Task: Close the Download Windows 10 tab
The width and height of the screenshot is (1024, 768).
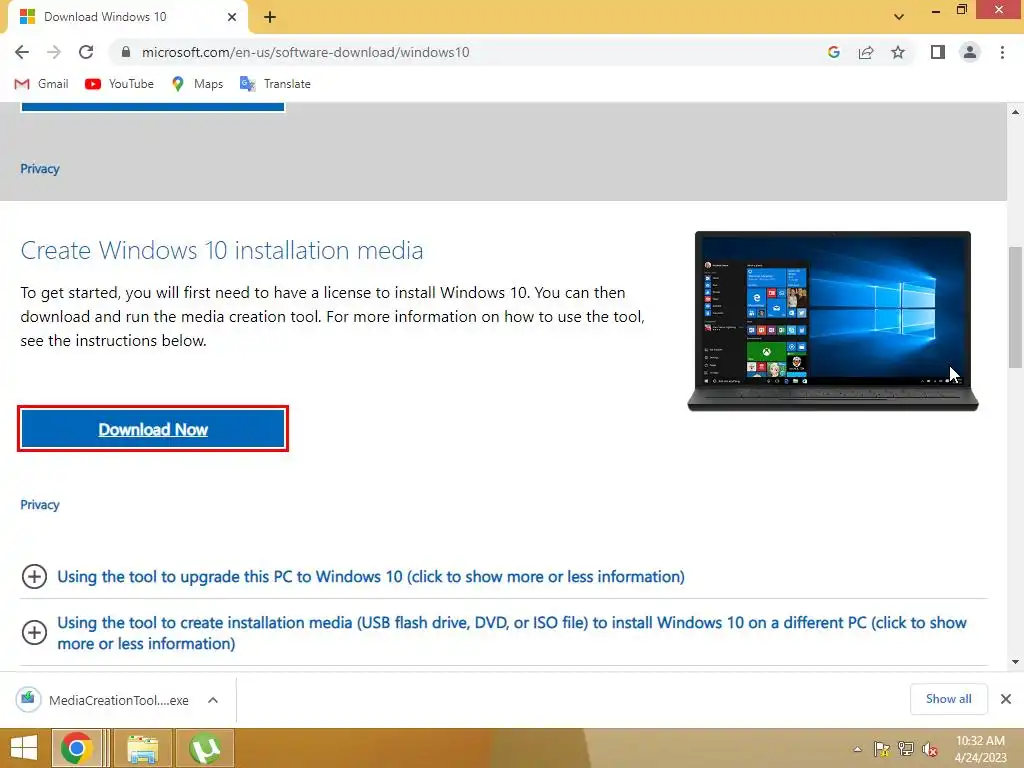Action: click(232, 17)
